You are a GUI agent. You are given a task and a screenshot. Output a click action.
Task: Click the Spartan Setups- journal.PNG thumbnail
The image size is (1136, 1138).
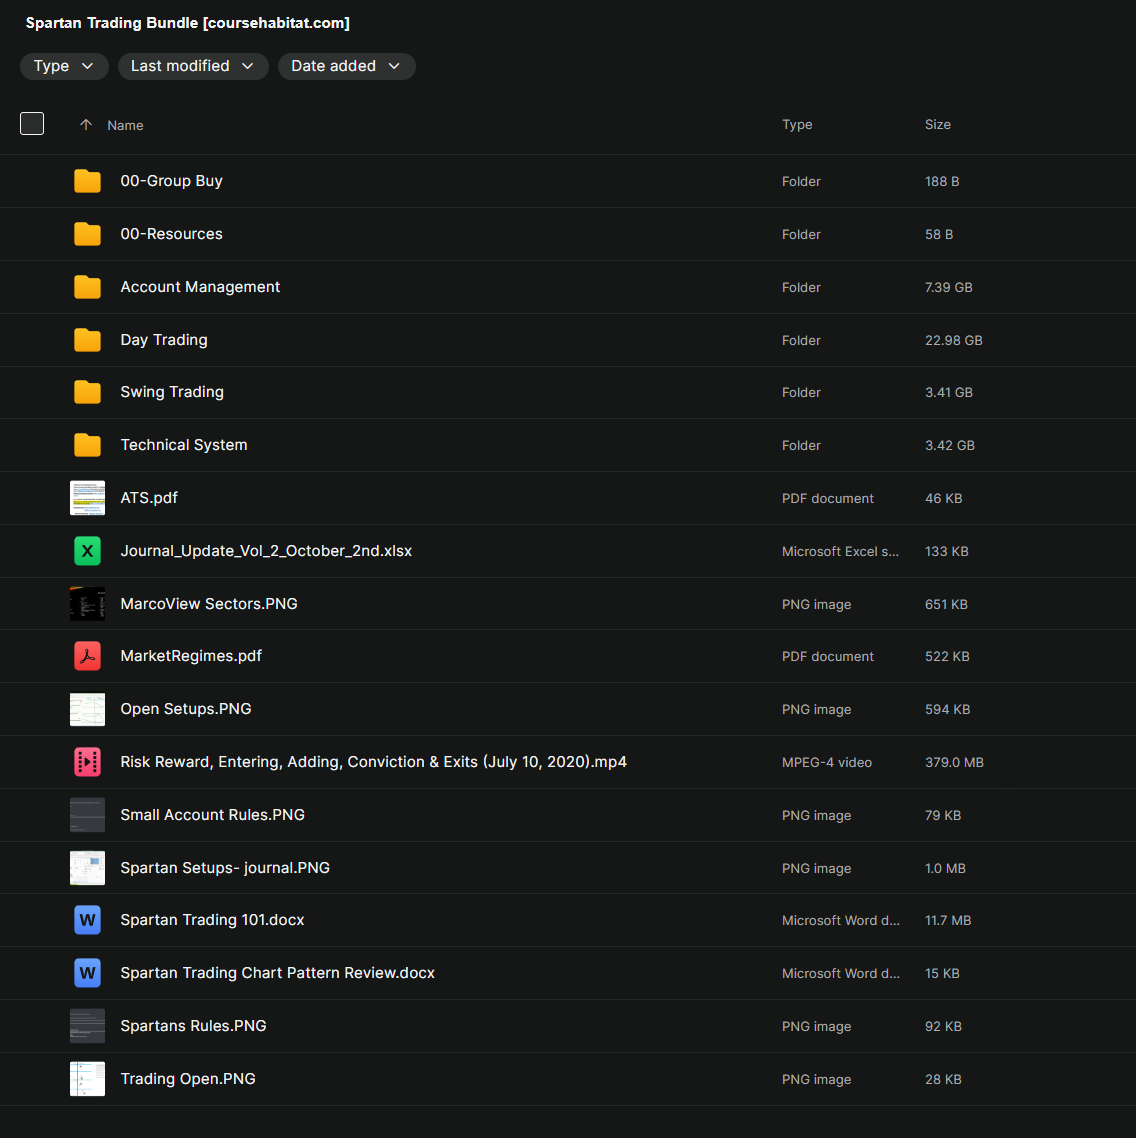87,868
